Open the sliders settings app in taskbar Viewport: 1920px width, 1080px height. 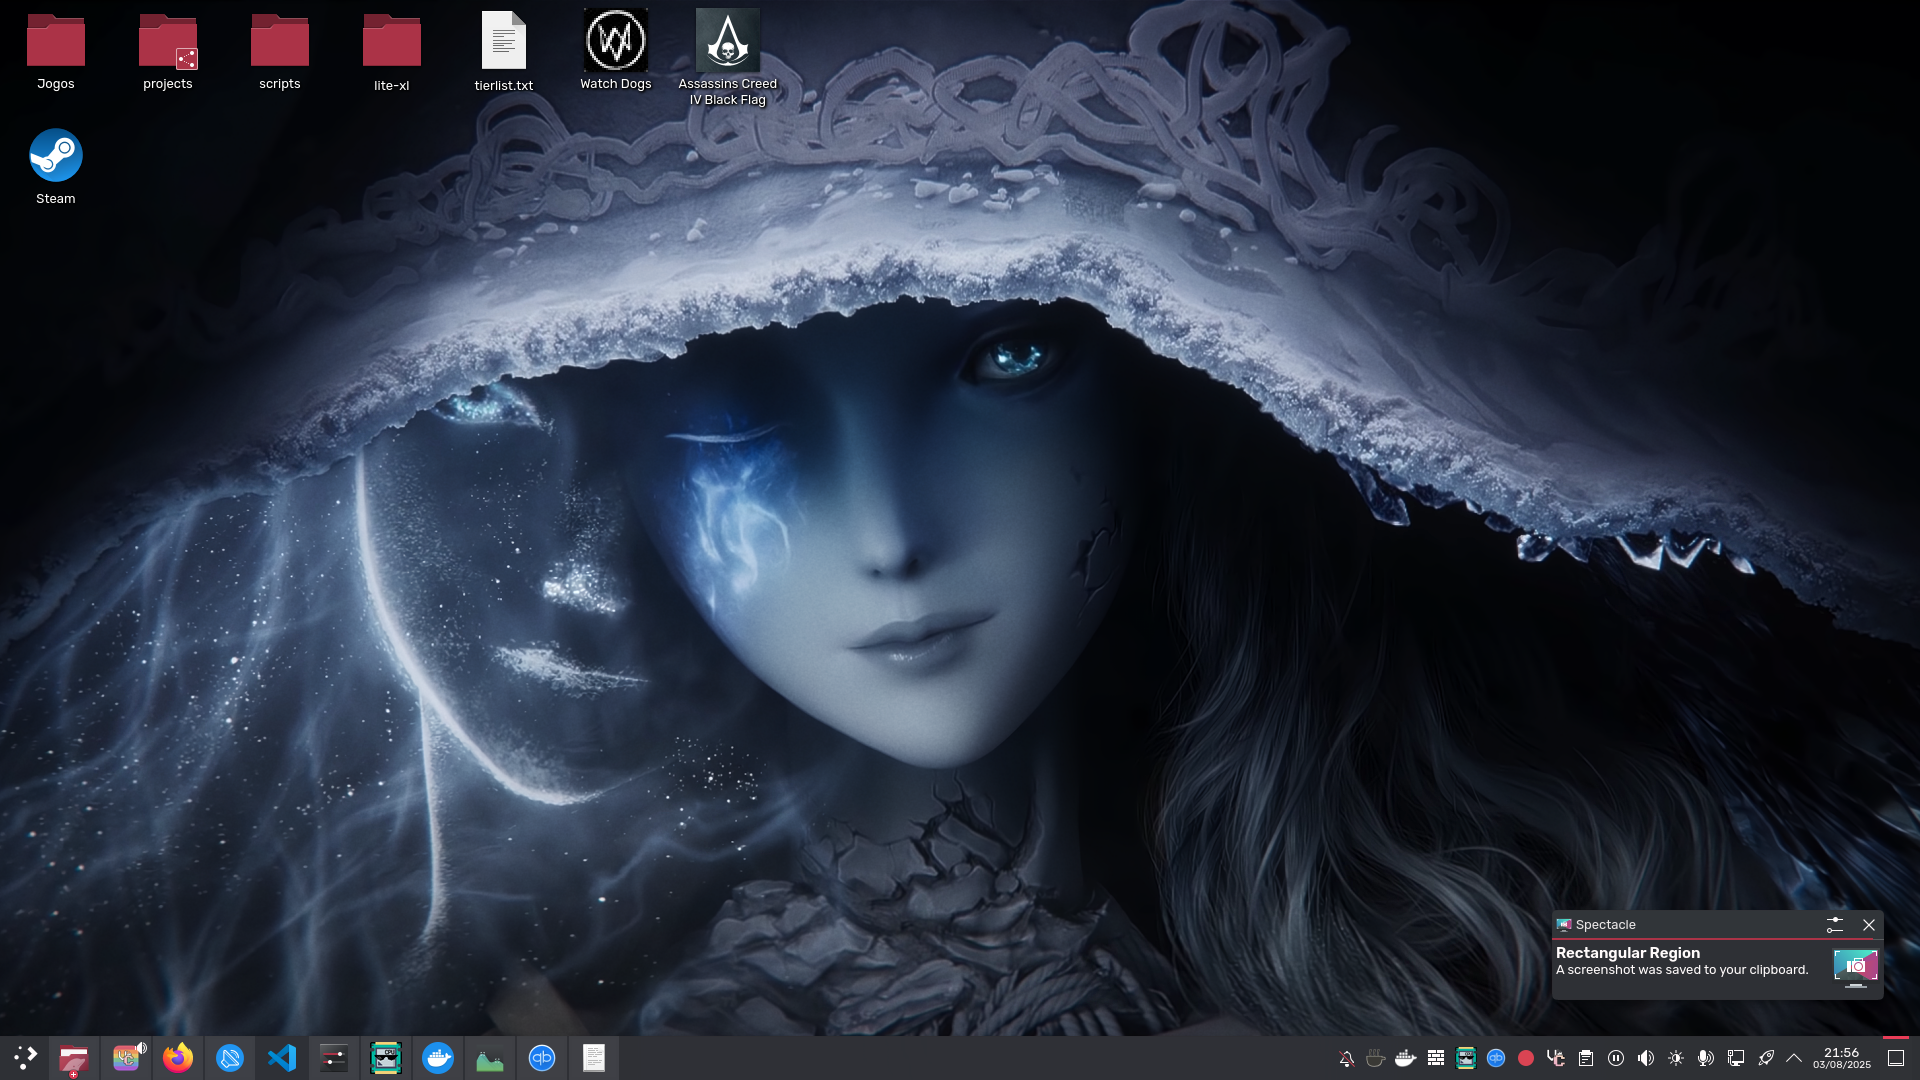pyautogui.click(x=334, y=1057)
